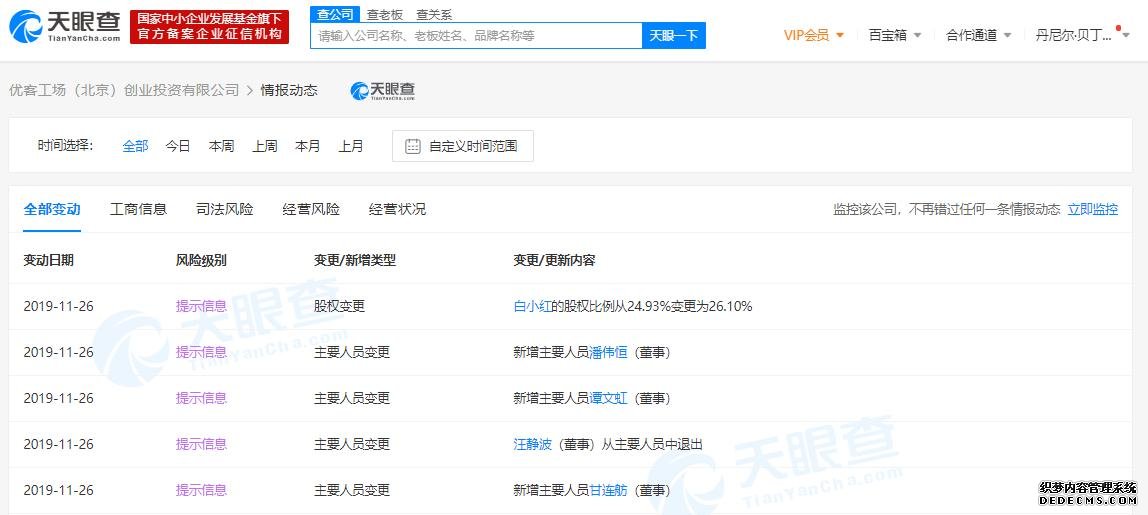Click 股权变更 type cell

point(339,306)
